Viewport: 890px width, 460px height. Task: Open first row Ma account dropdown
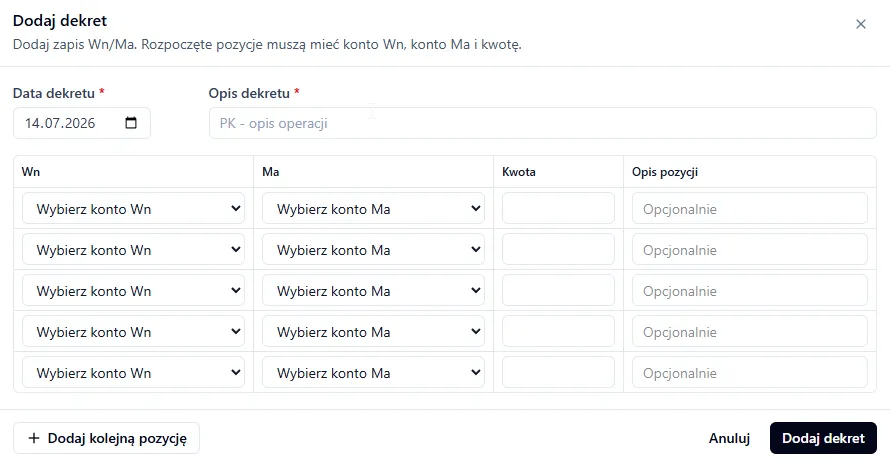click(x=373, y=208)
